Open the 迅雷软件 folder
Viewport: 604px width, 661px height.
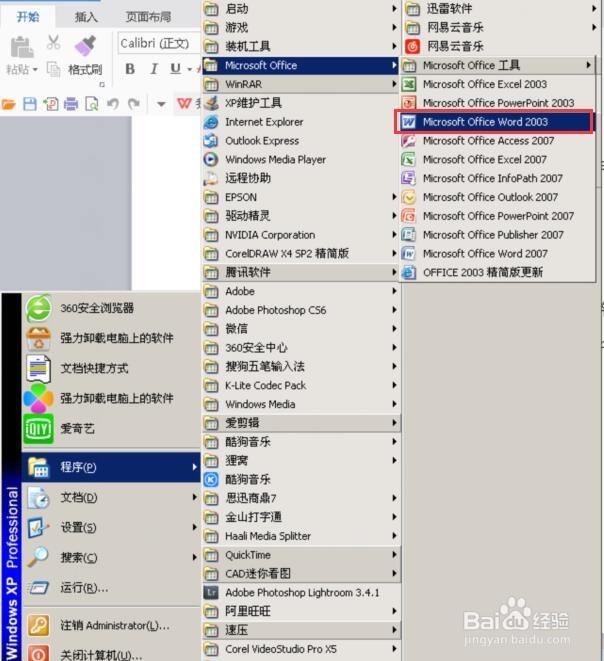(502, 8)
